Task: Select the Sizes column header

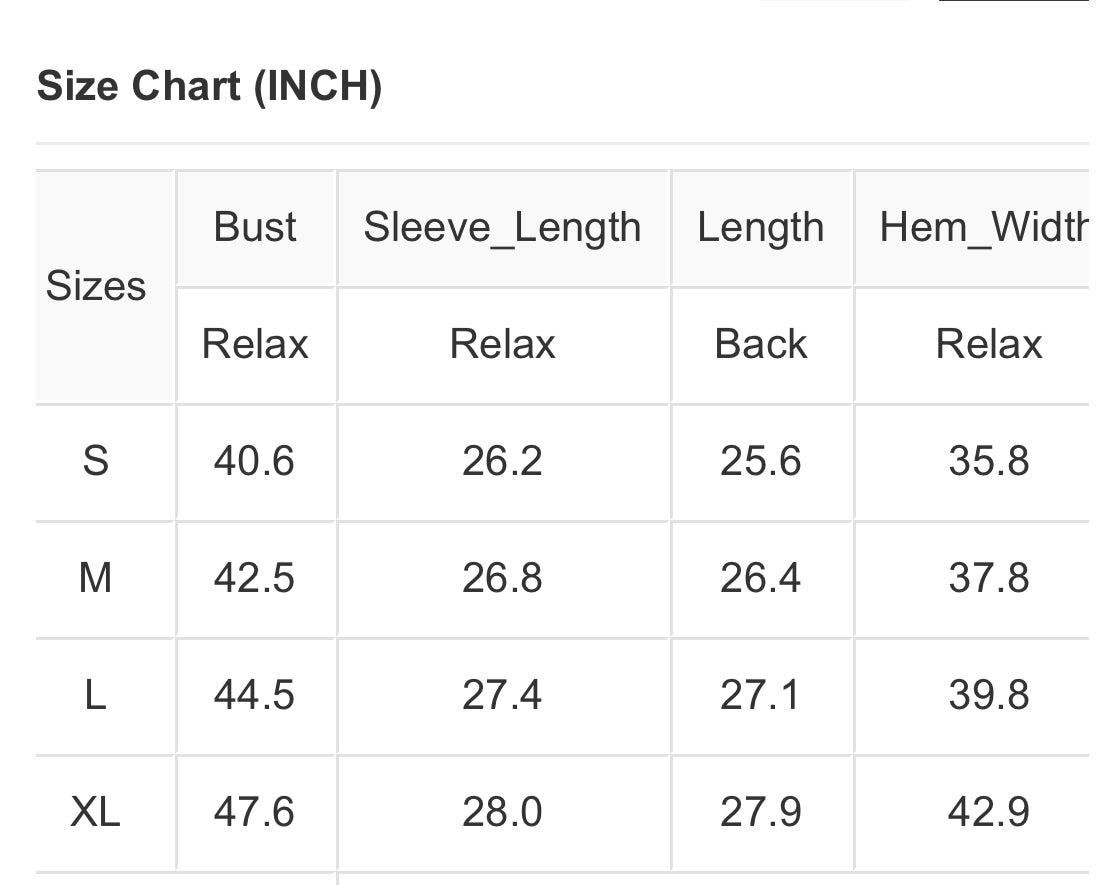Action: (x=96, y=286)
